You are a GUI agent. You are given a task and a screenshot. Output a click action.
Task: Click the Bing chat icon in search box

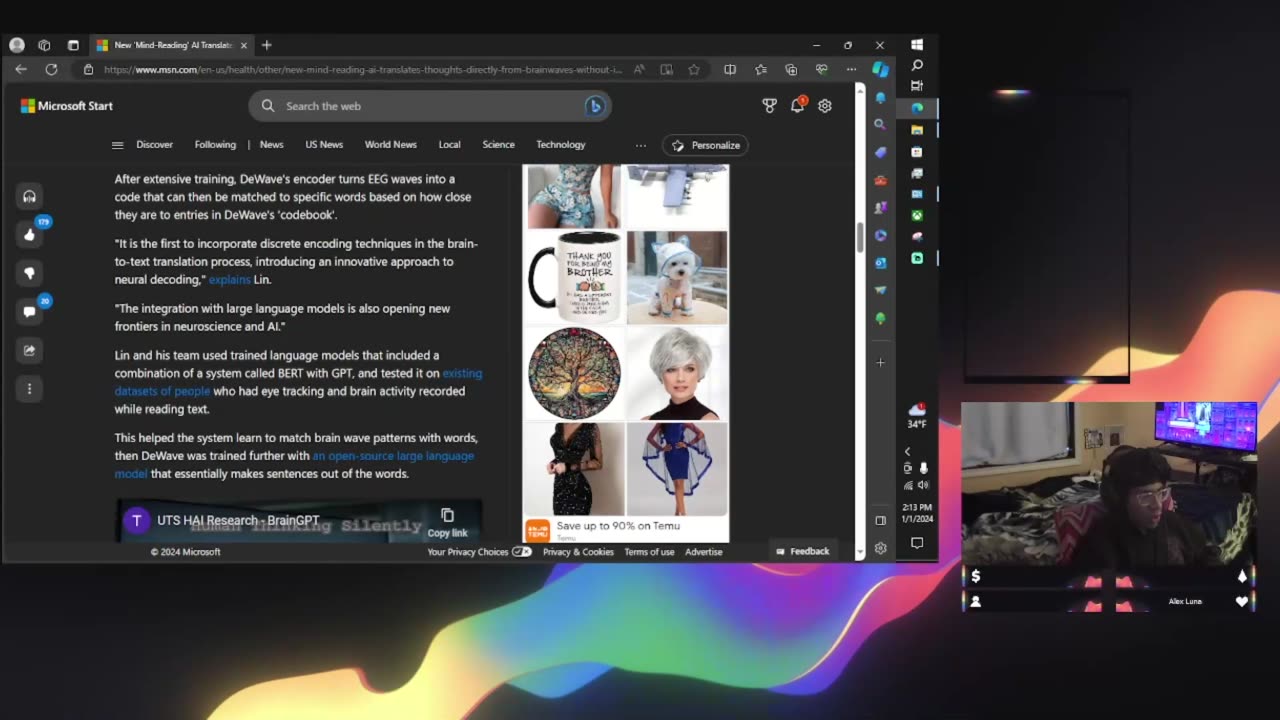pos(594,106)
